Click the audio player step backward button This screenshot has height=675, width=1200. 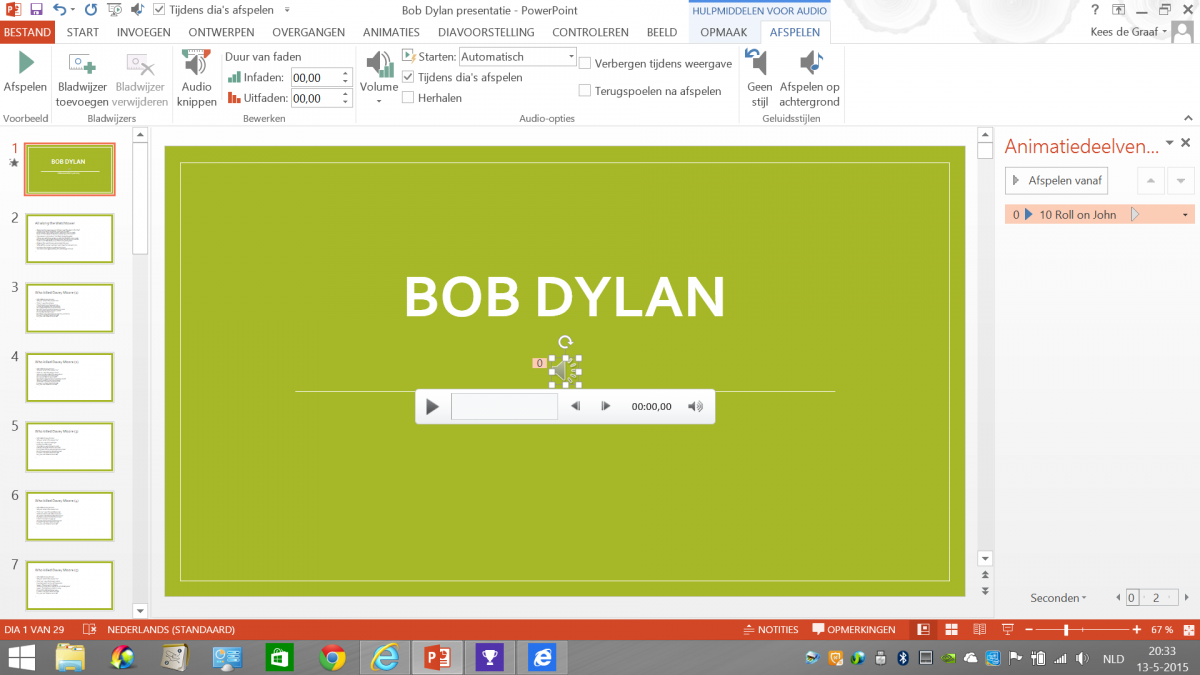click(576, 406)
